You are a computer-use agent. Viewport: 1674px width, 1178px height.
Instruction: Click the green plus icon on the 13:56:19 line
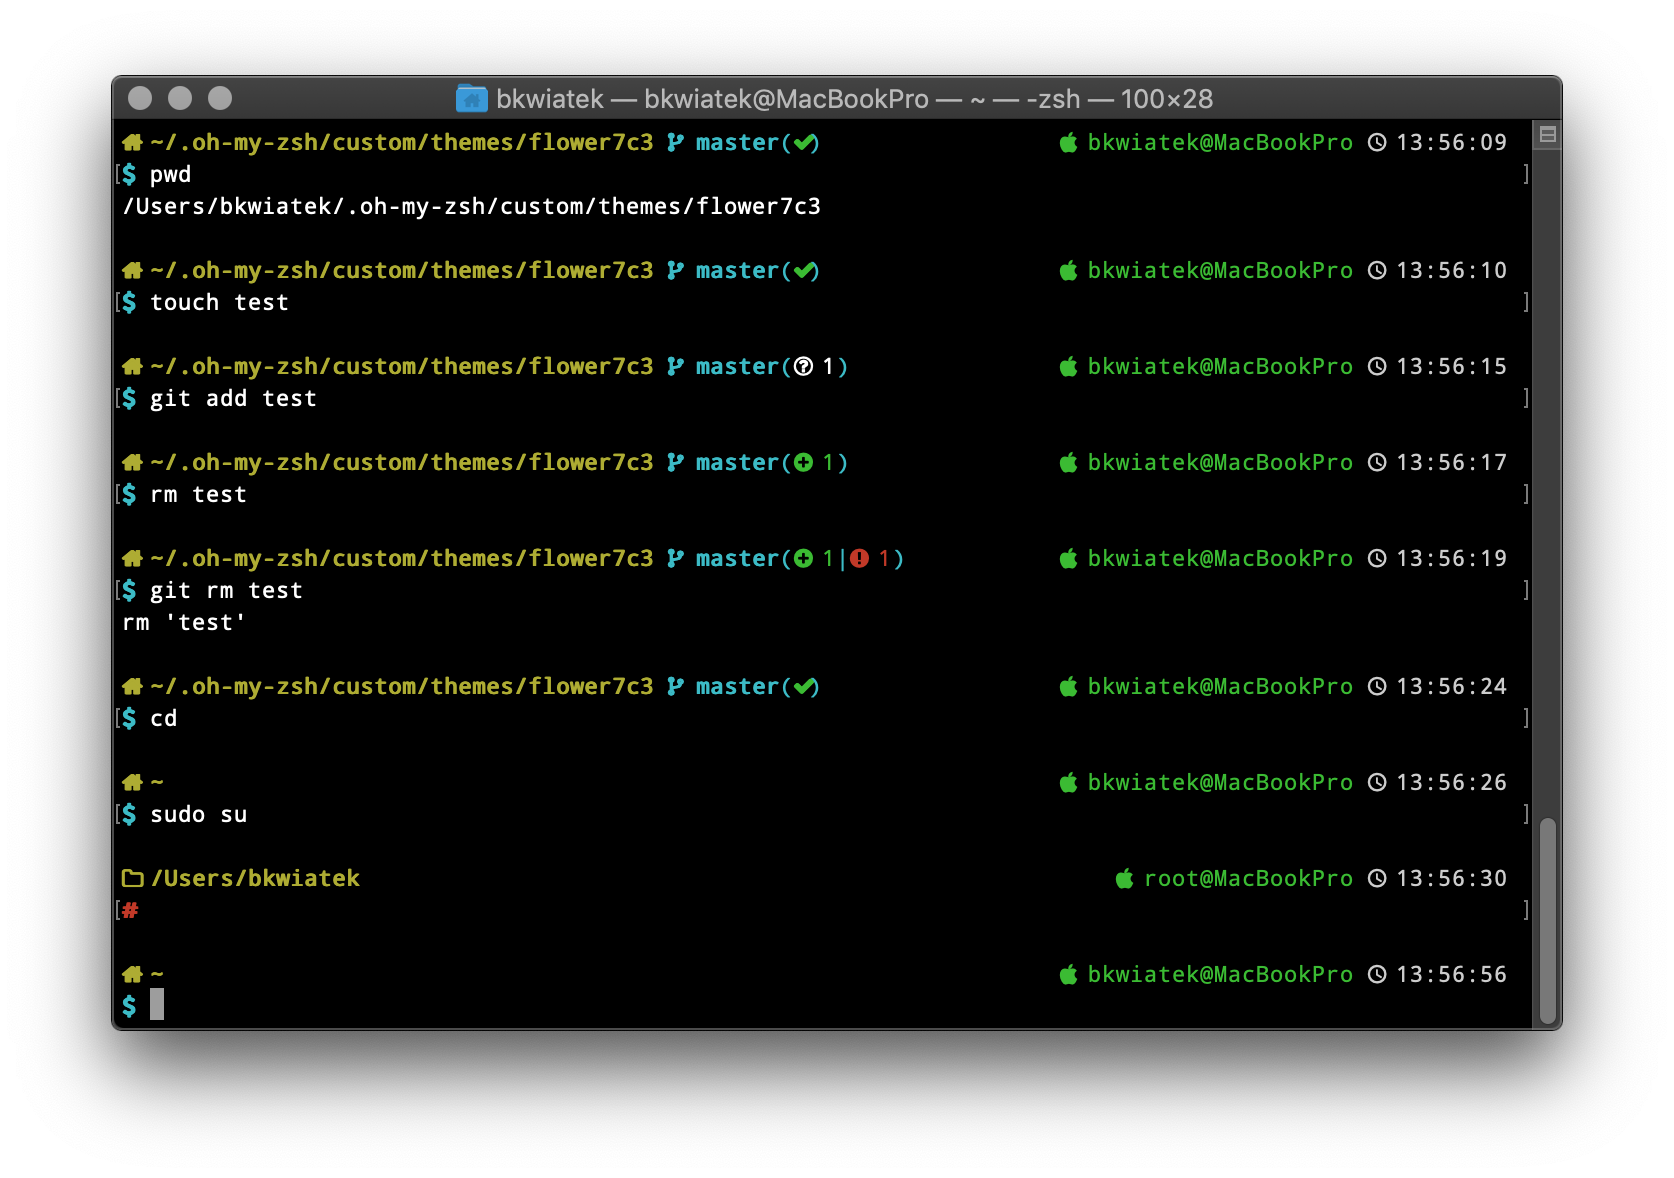pos(803,558)
